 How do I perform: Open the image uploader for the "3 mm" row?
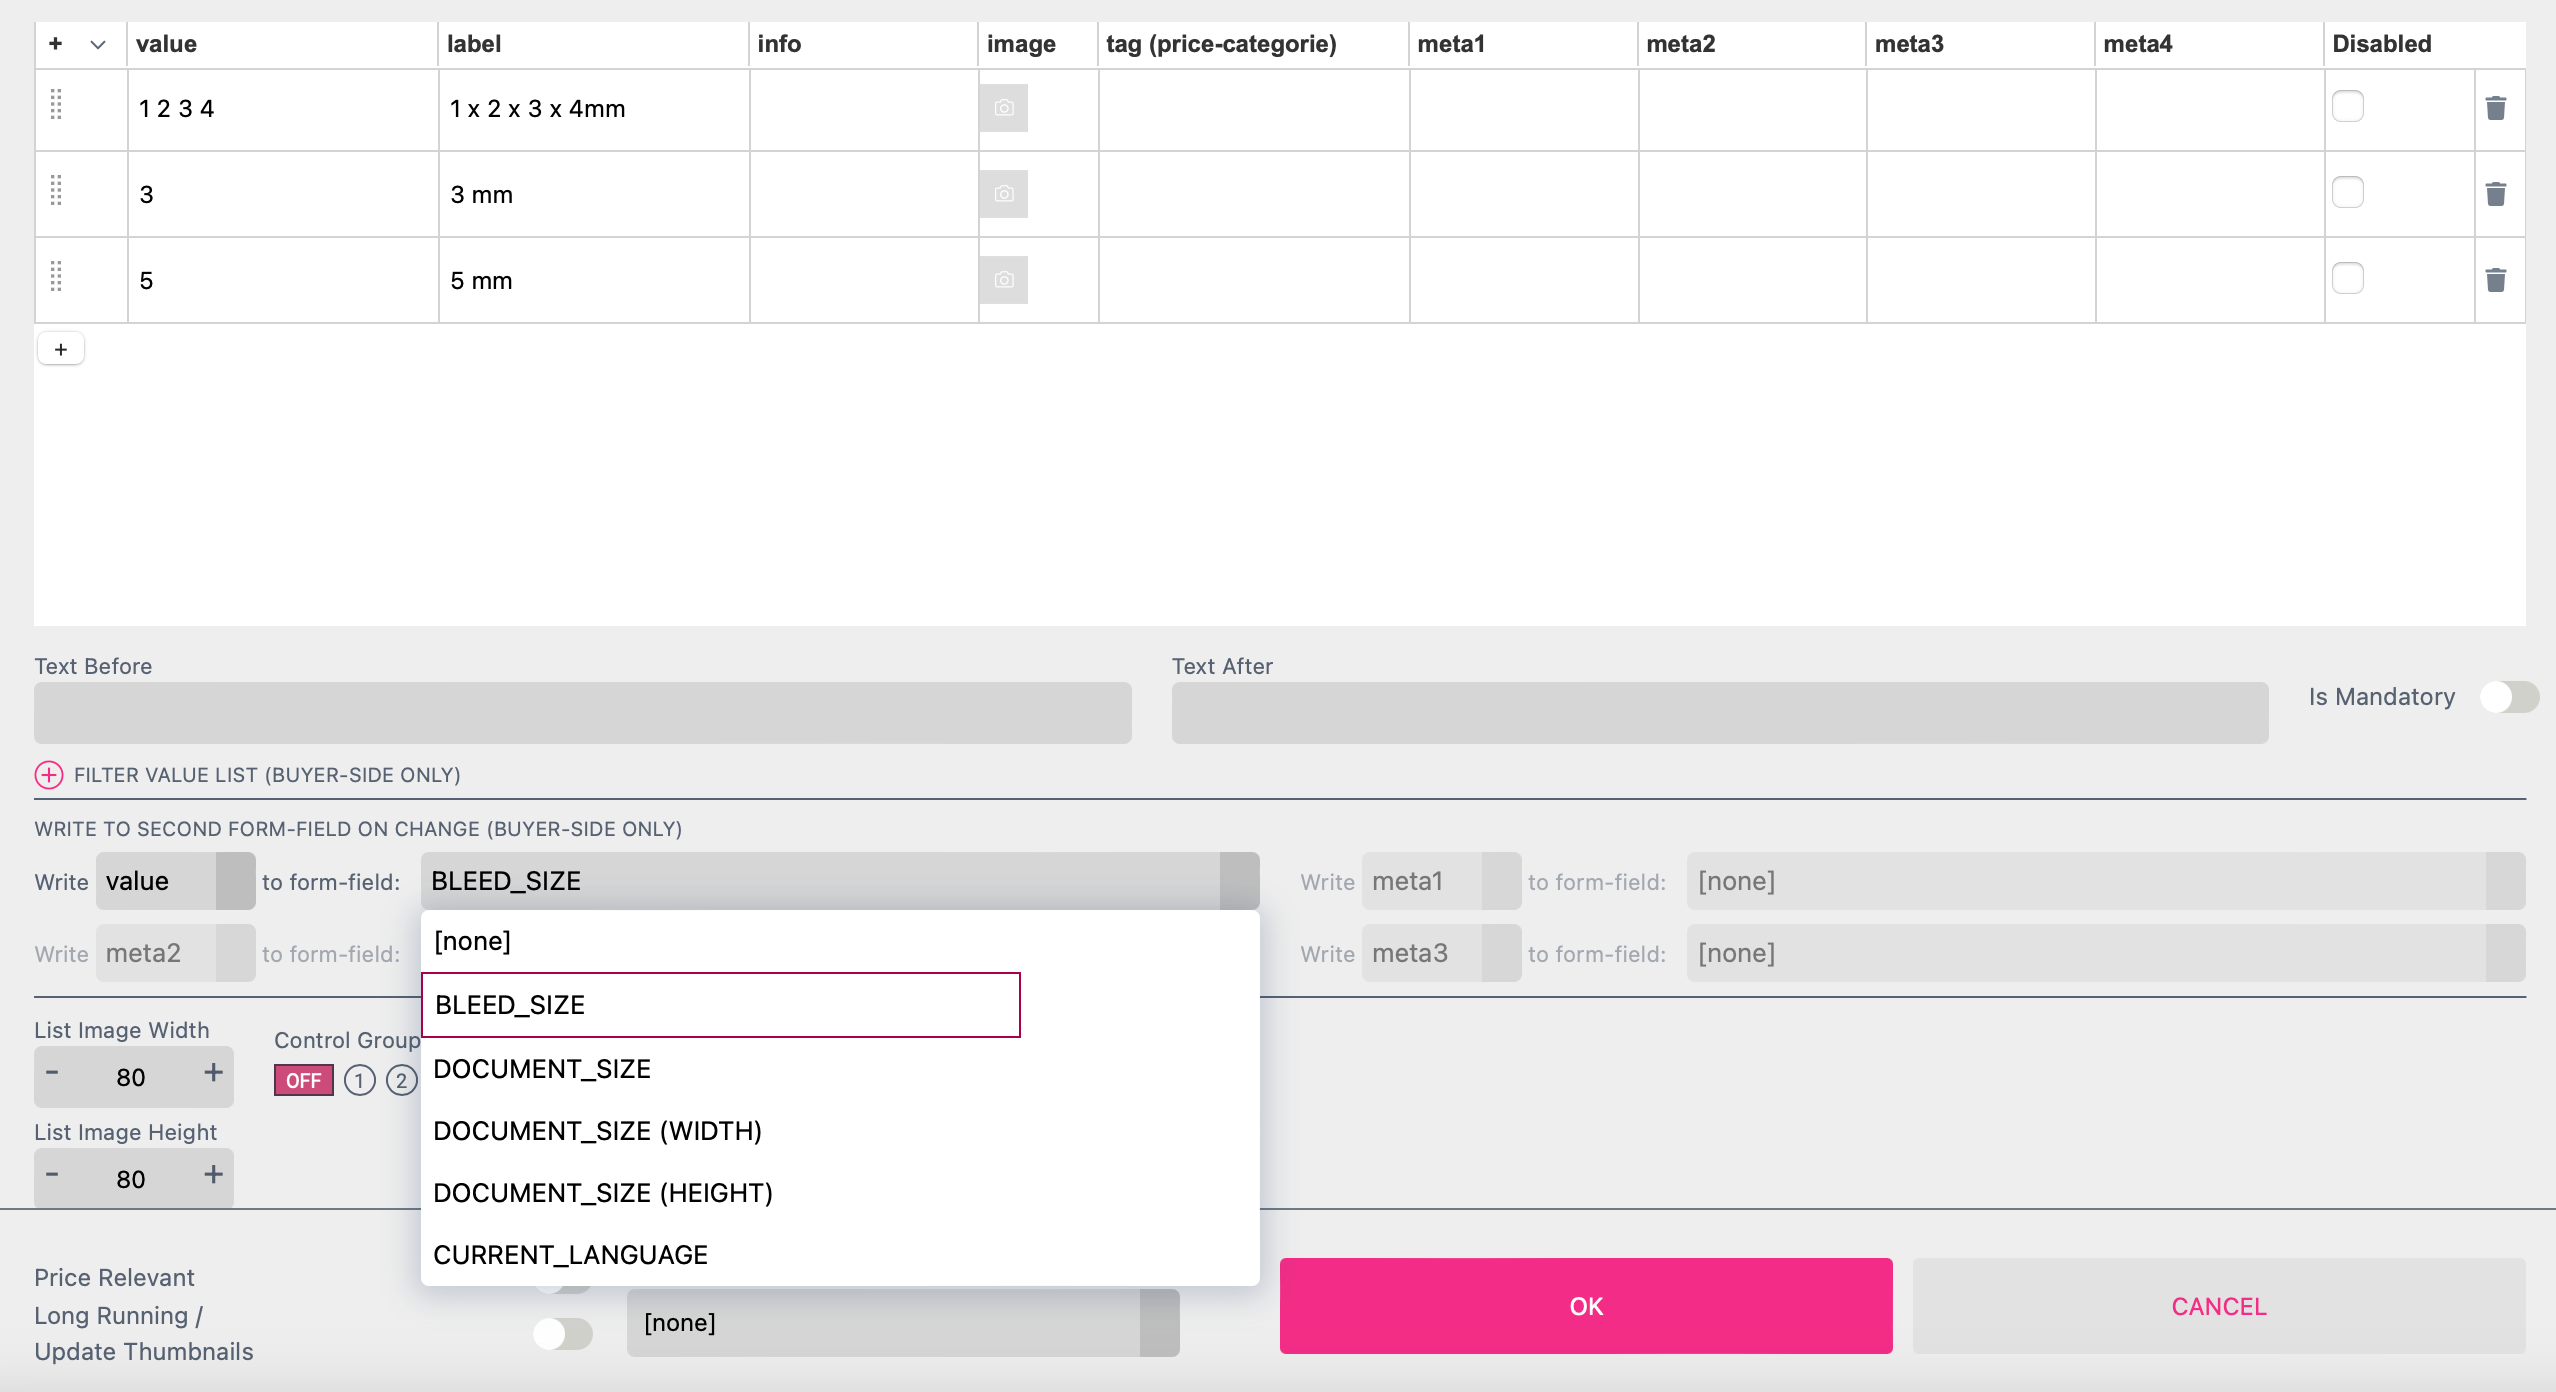pos(1004,194)
